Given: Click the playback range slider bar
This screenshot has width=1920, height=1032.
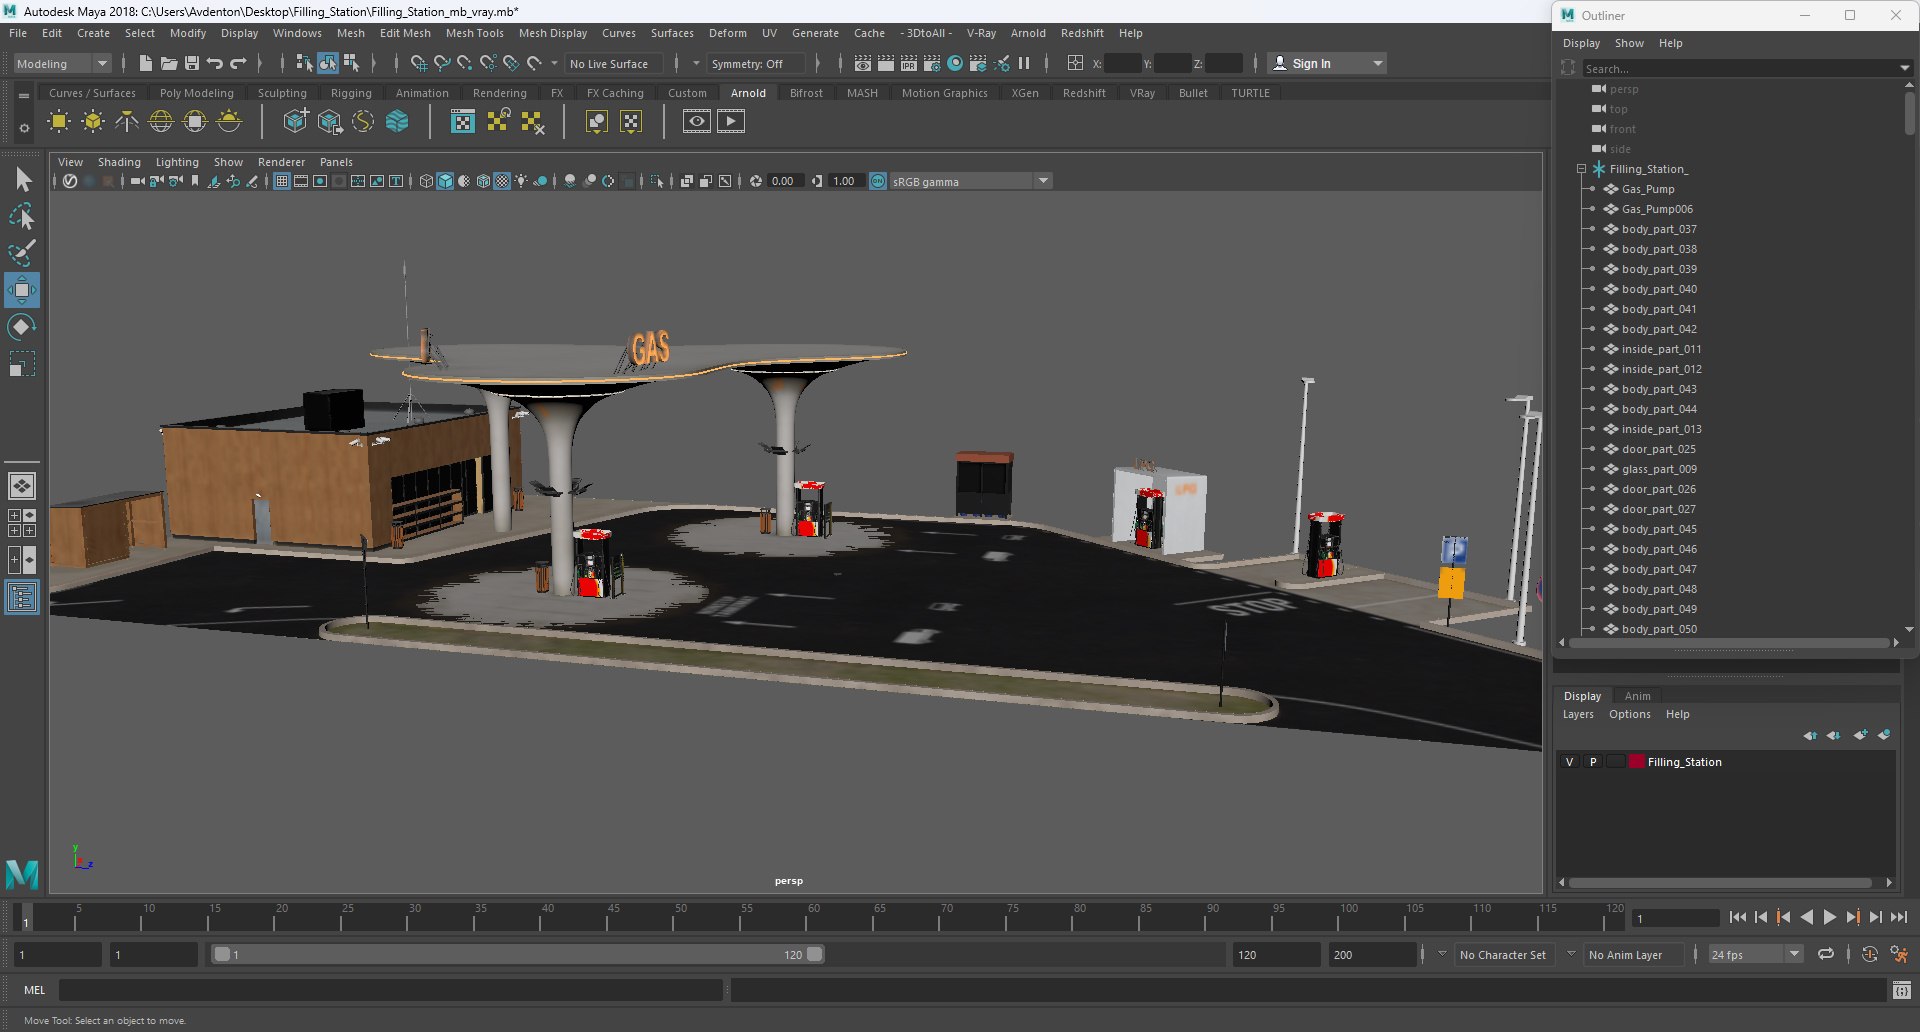Looking at the screenshot, I should point(518,954).
